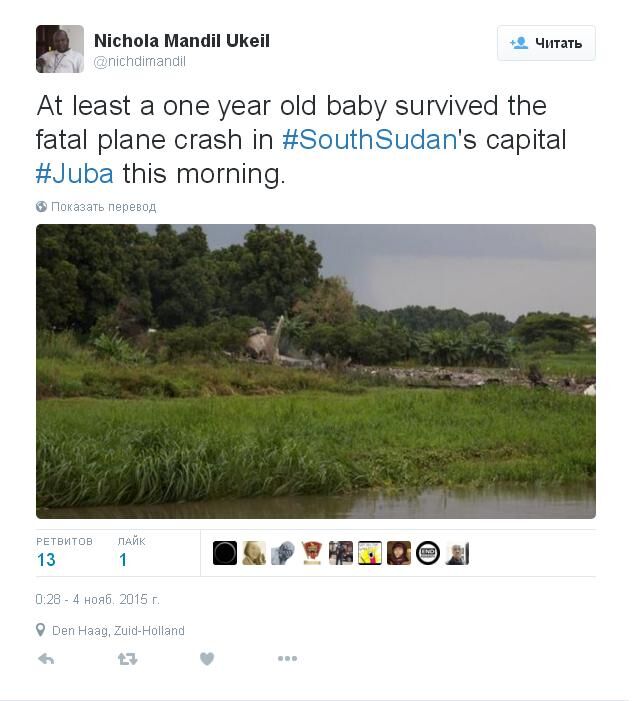Open the @nichdimandil handle
640x701 pixels.
pyautogui.click(x=139, y=61)
